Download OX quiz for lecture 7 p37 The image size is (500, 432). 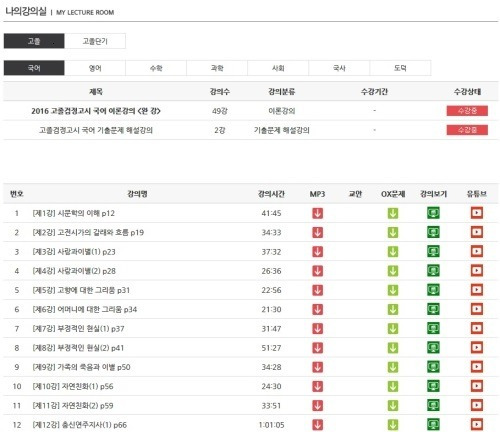tap(393, 329)
